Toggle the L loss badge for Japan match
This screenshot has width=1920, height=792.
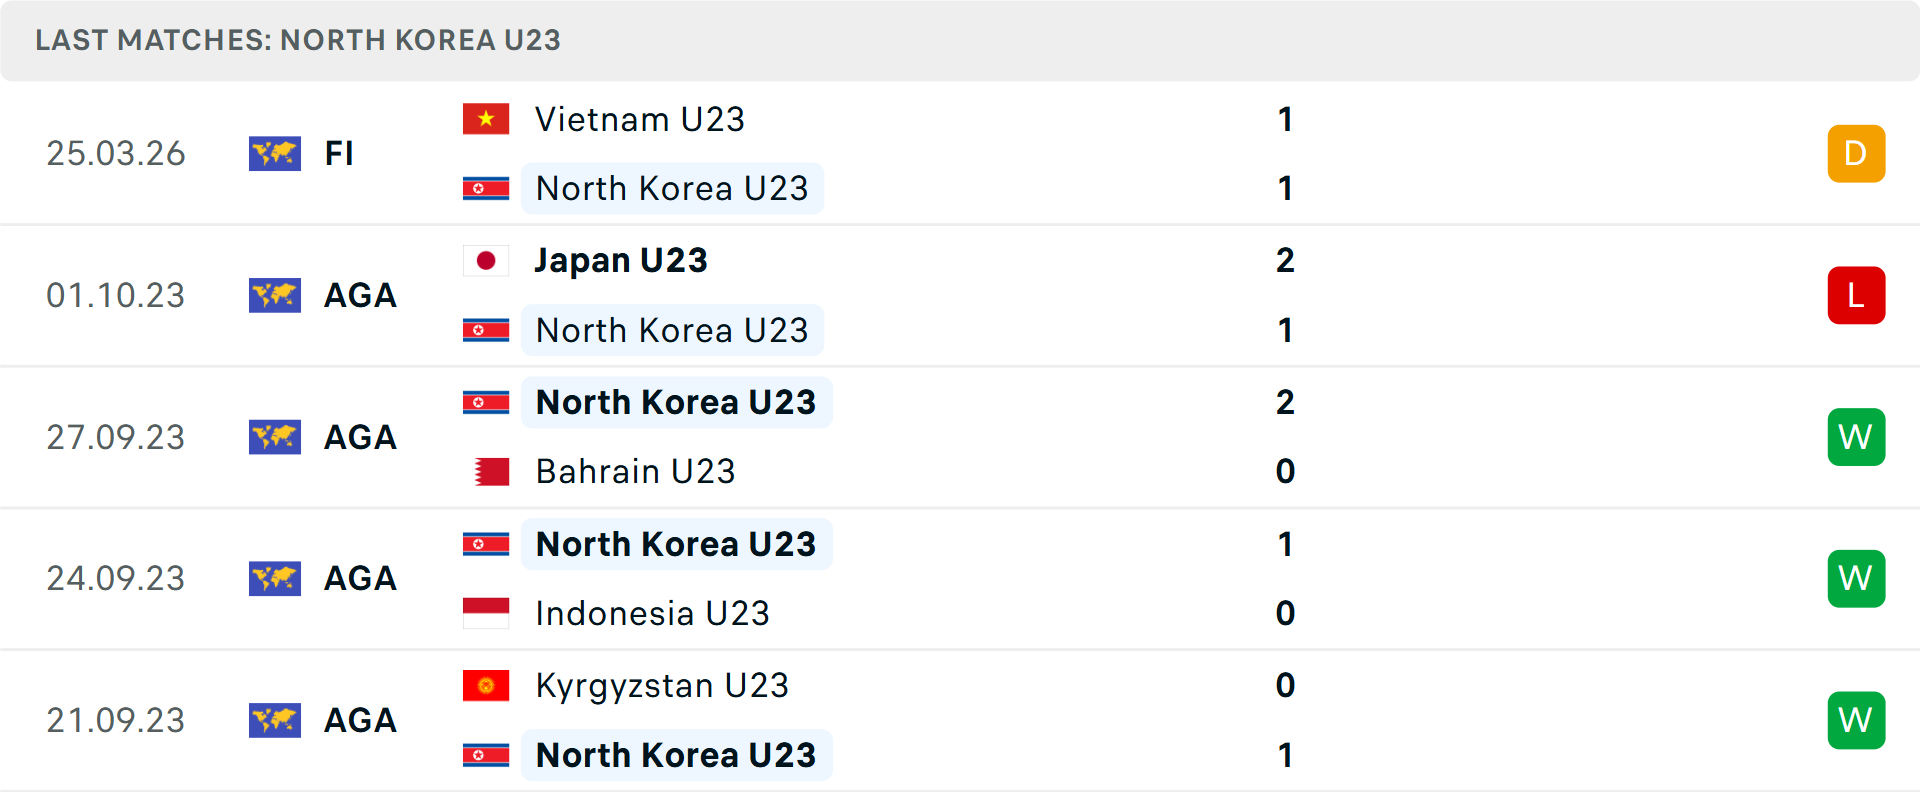click(1856, 295)
